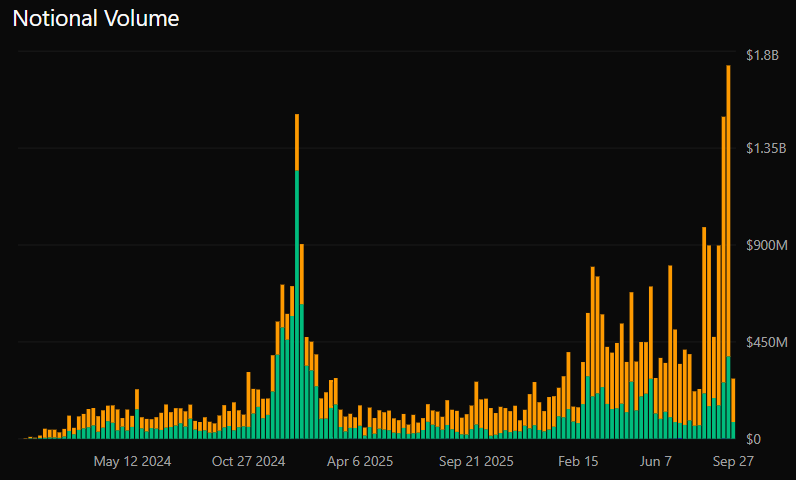Select the $450M y-axis label
This screenshot has width=796, height=480.
767,342
